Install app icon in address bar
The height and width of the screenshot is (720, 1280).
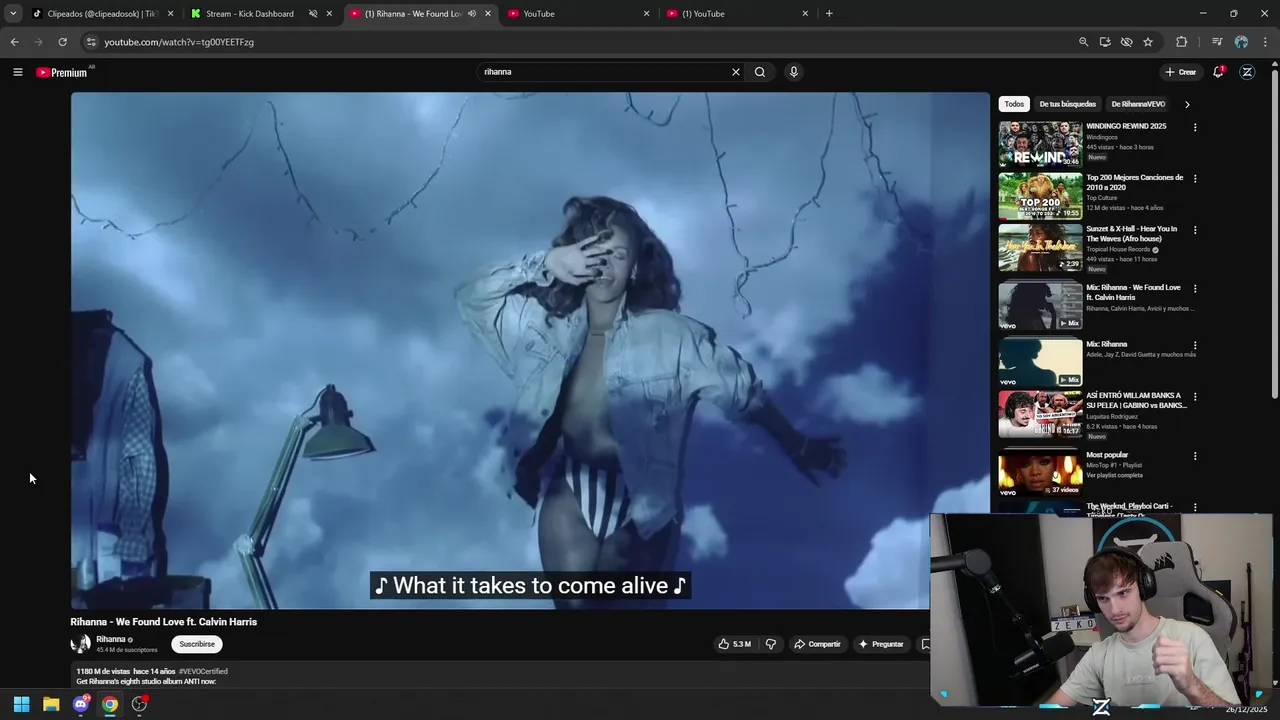click(1105, 42)
